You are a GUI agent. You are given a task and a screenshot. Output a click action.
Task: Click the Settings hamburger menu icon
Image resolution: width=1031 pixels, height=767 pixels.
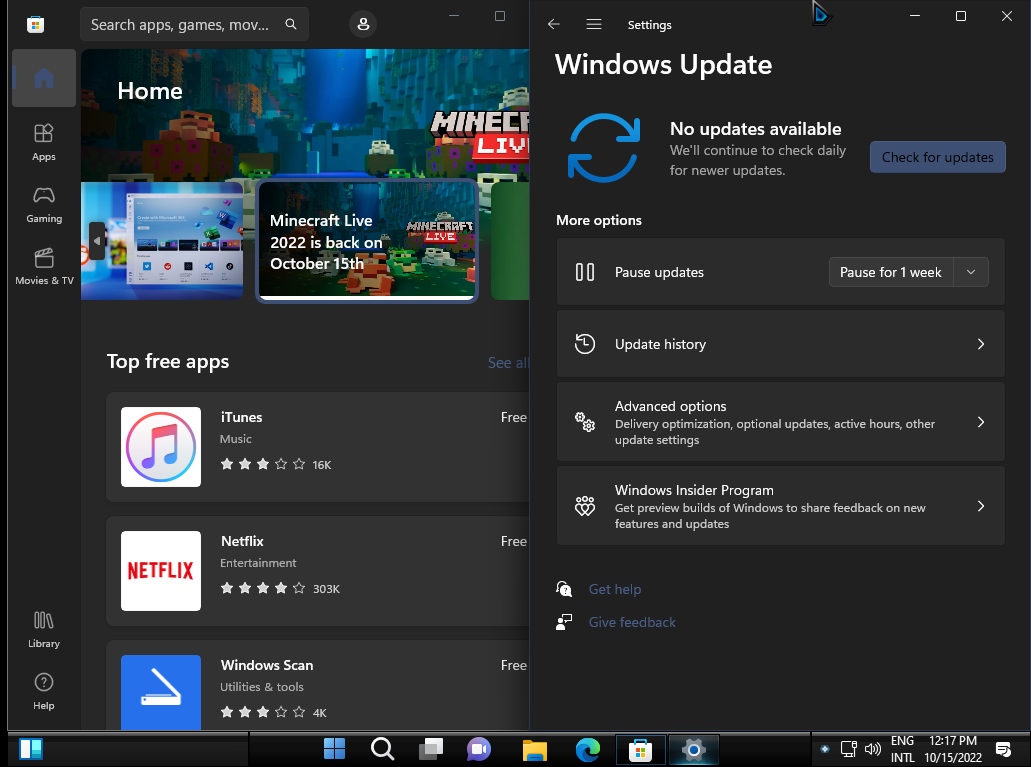pyautogui.click(x=594, y=24)
